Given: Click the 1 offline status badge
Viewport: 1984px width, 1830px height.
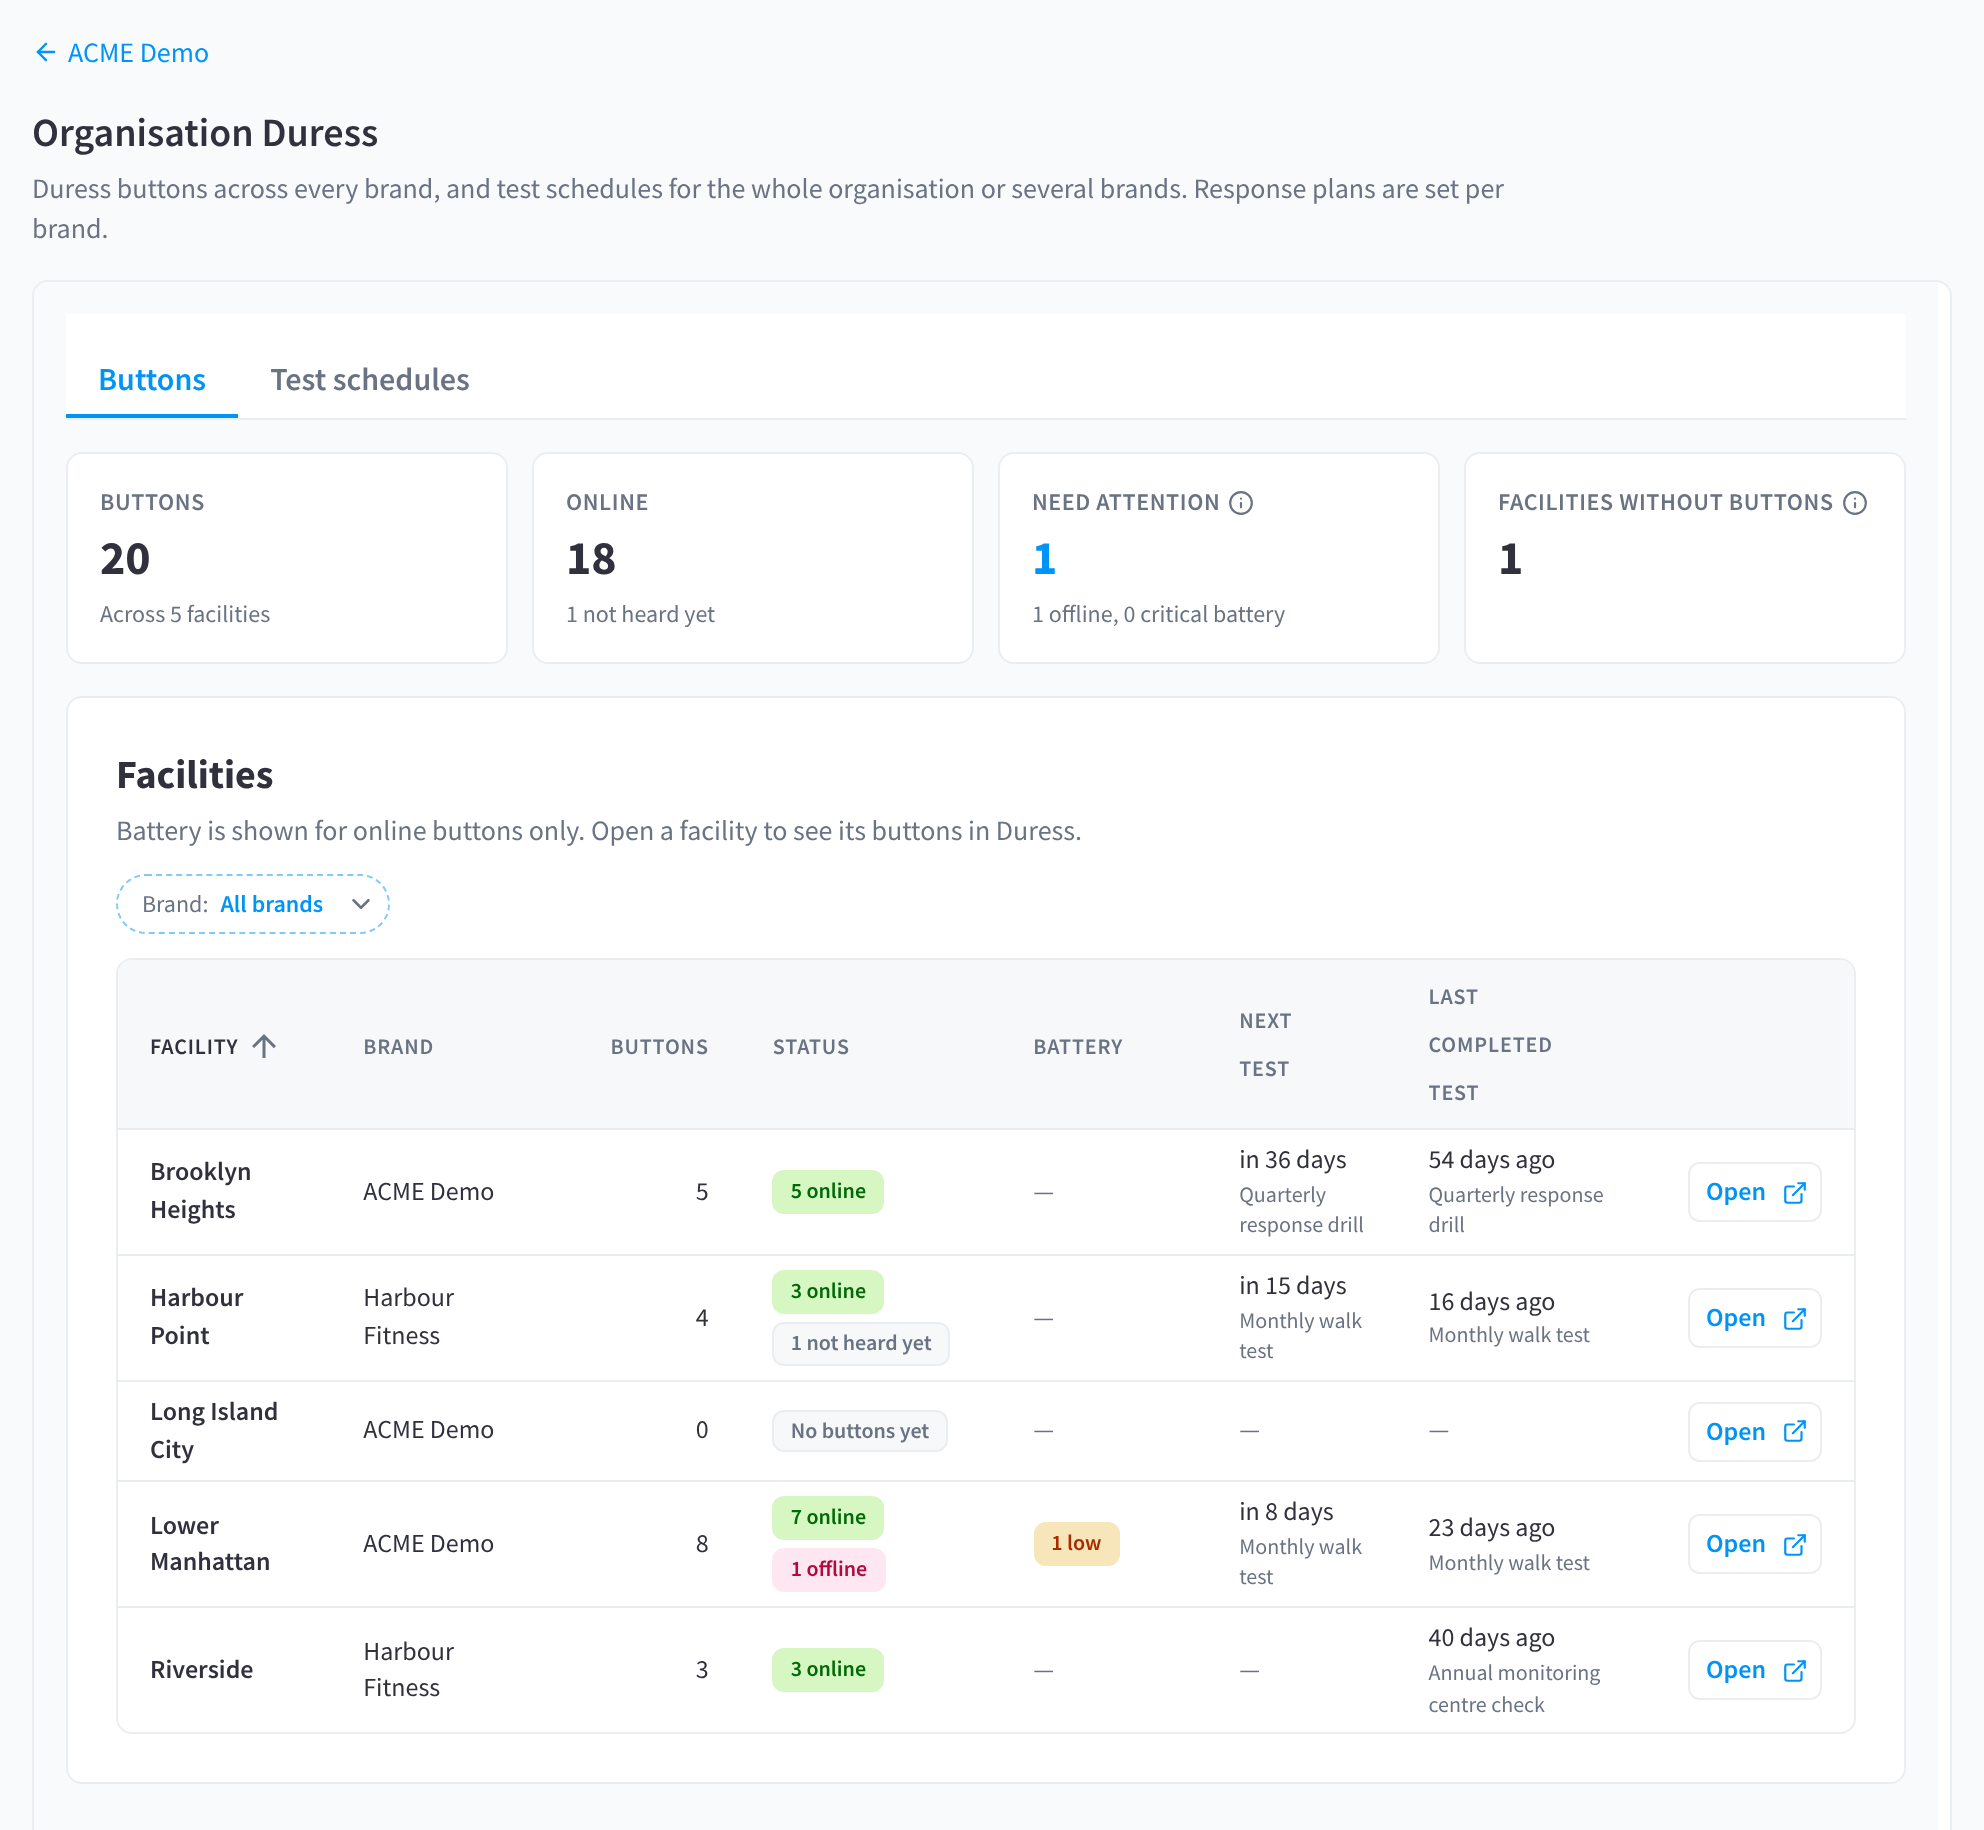Looking at the screenshot, I should click(829, 1569).
